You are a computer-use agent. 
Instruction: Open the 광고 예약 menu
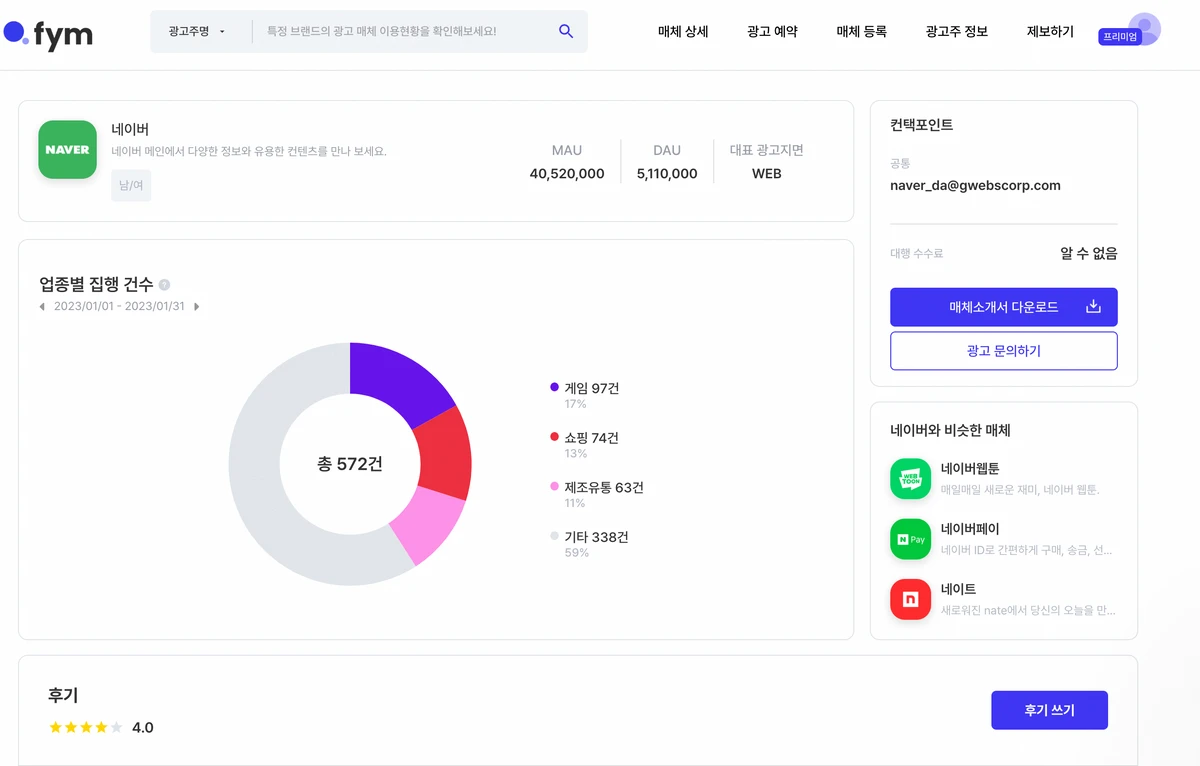pyautogui.click(x=772, y=32)
